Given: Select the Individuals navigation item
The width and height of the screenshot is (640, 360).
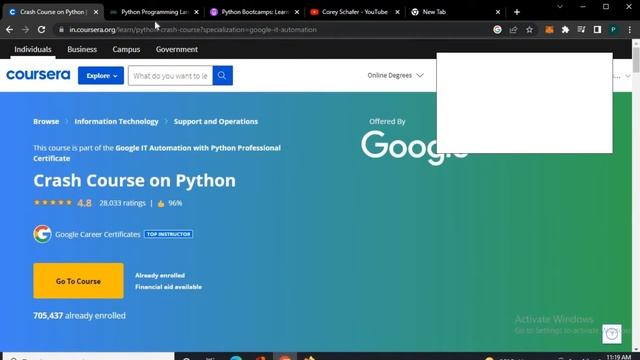Looking at the screenshot, I should [33, 49].
